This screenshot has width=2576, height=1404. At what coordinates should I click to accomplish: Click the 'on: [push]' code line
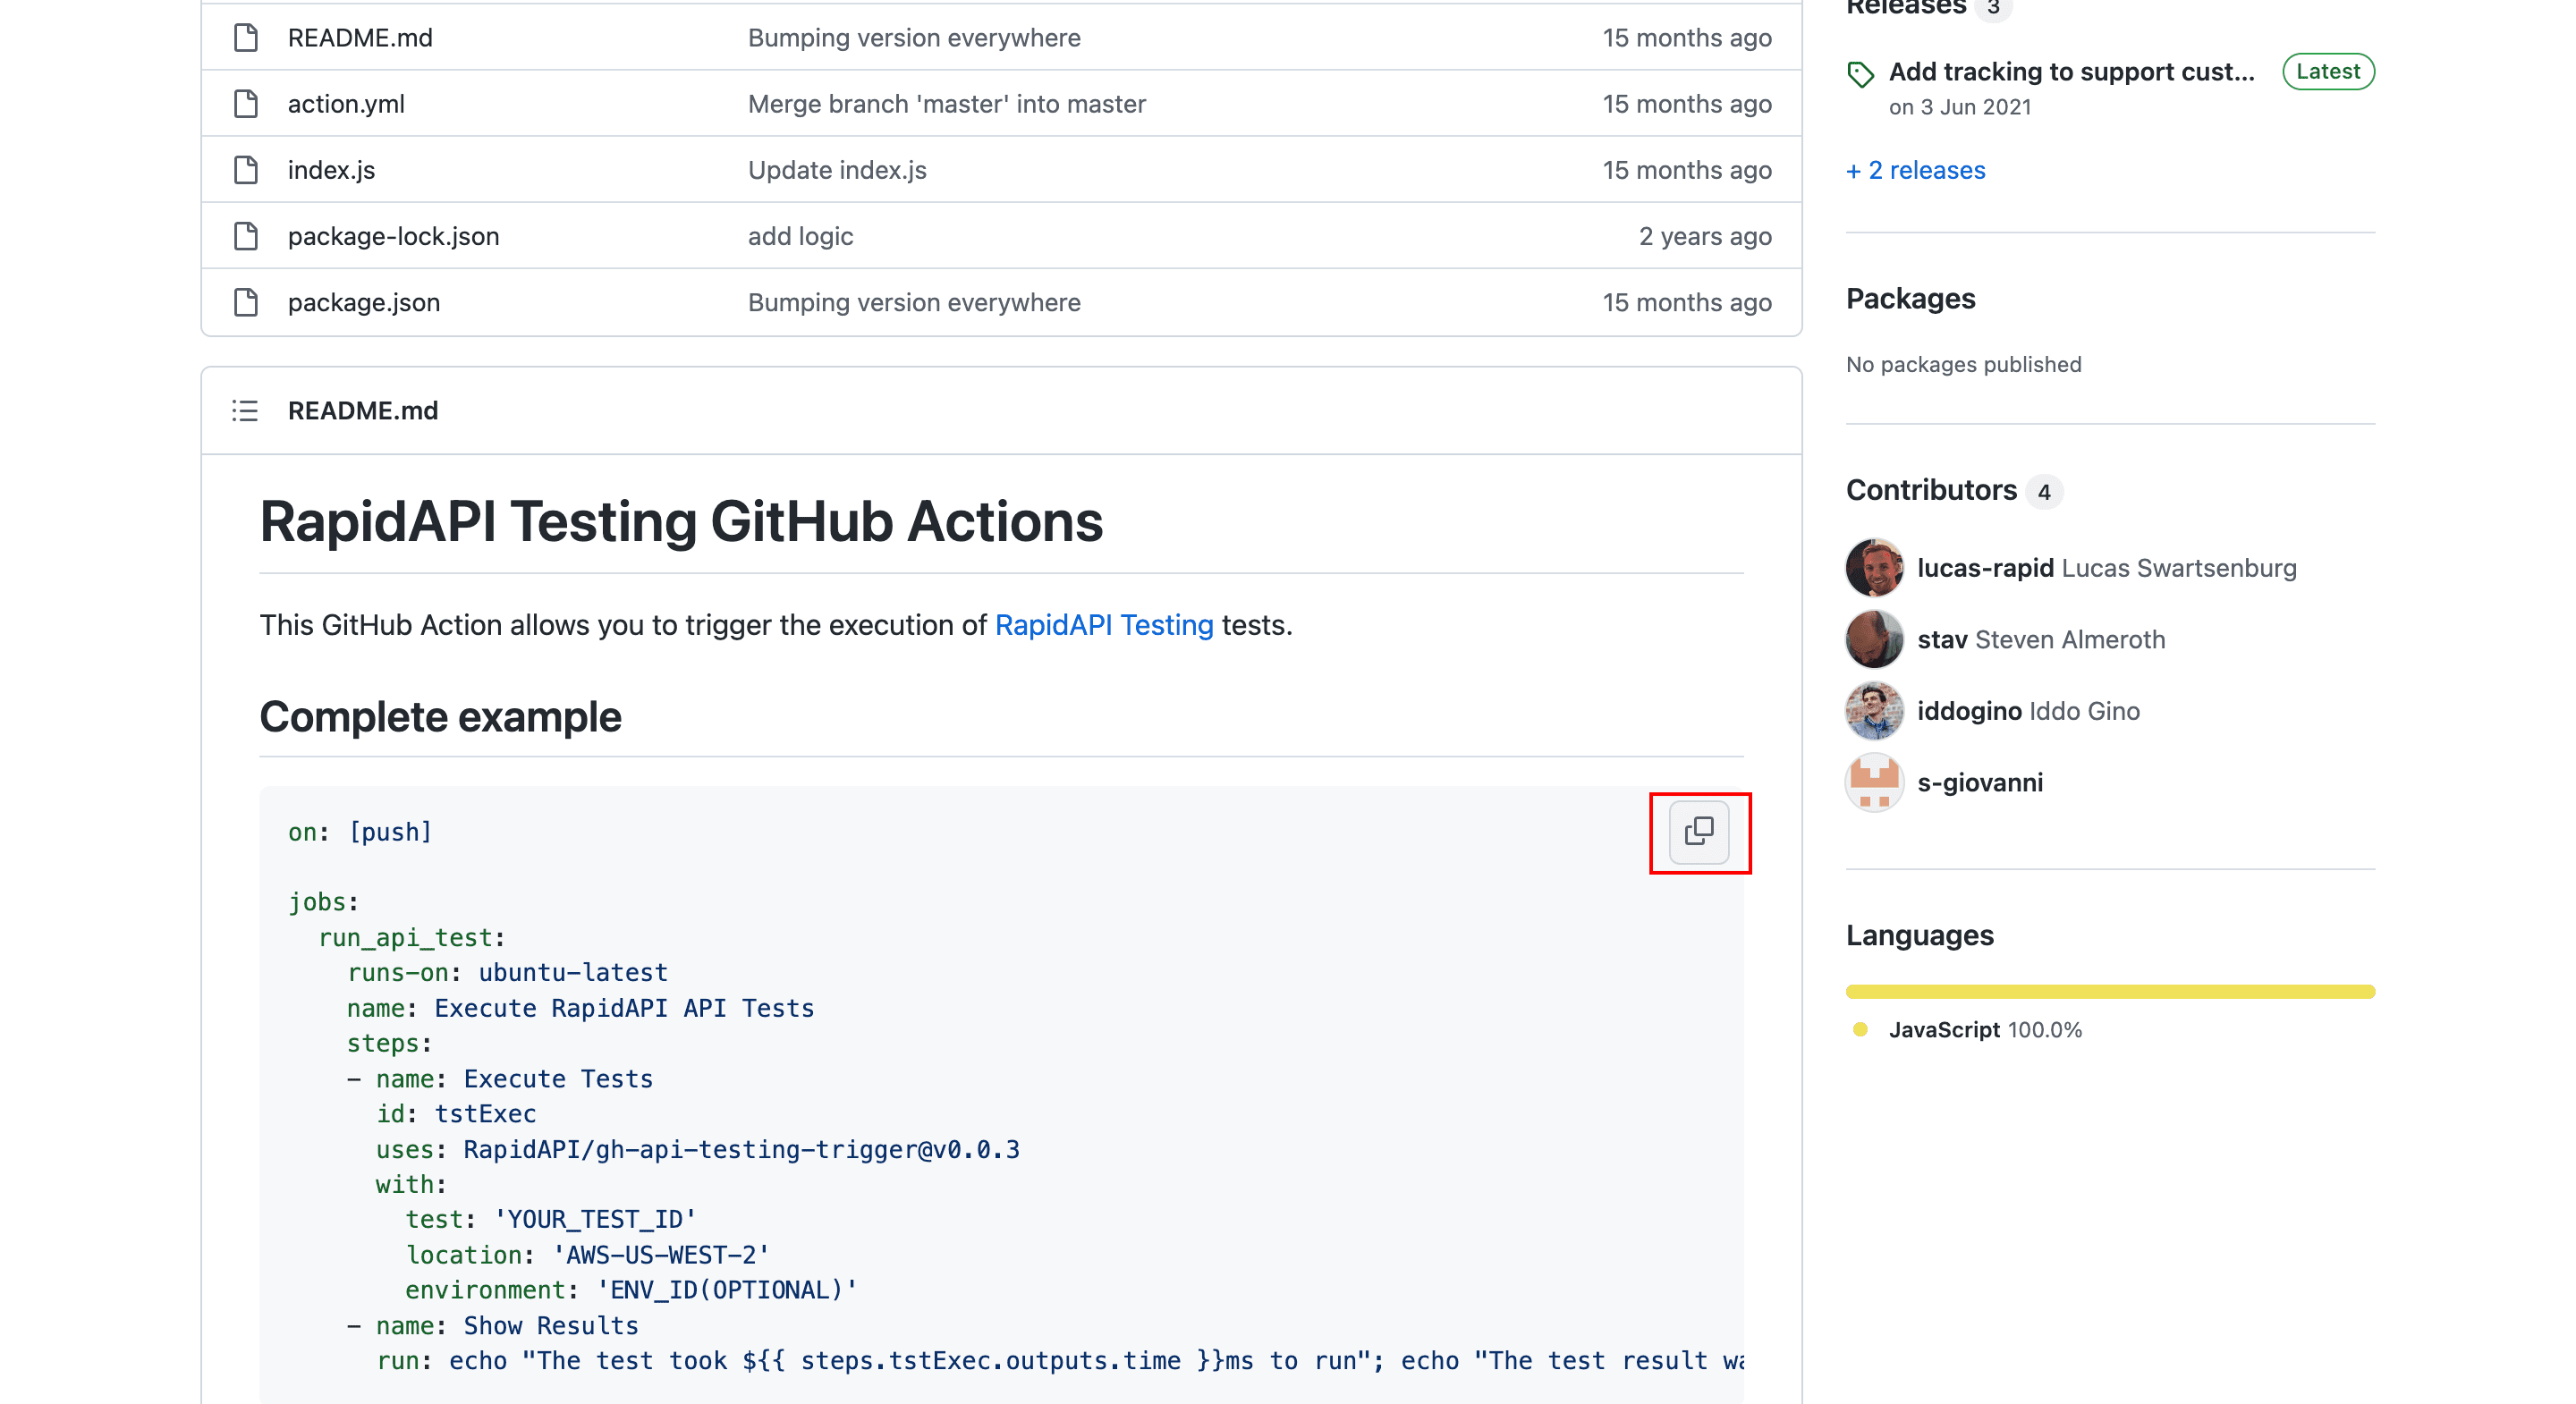click(x=360, y=832)
